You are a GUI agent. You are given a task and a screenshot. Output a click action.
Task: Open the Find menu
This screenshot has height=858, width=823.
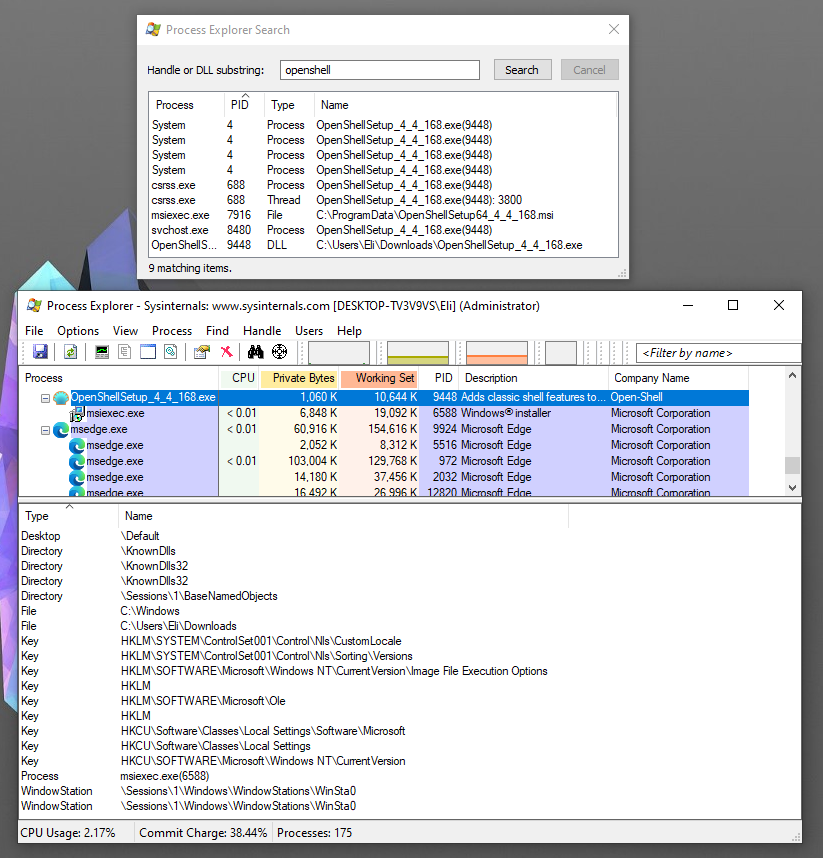pos(217,331)
